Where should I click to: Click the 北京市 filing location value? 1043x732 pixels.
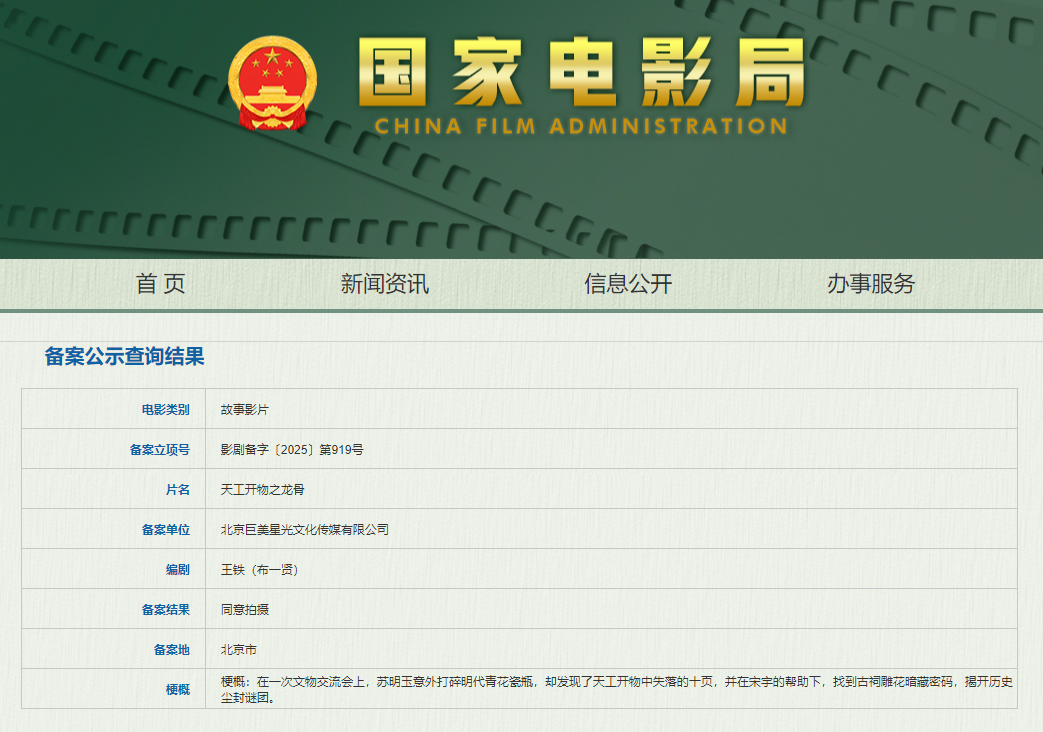click(239, 650)
